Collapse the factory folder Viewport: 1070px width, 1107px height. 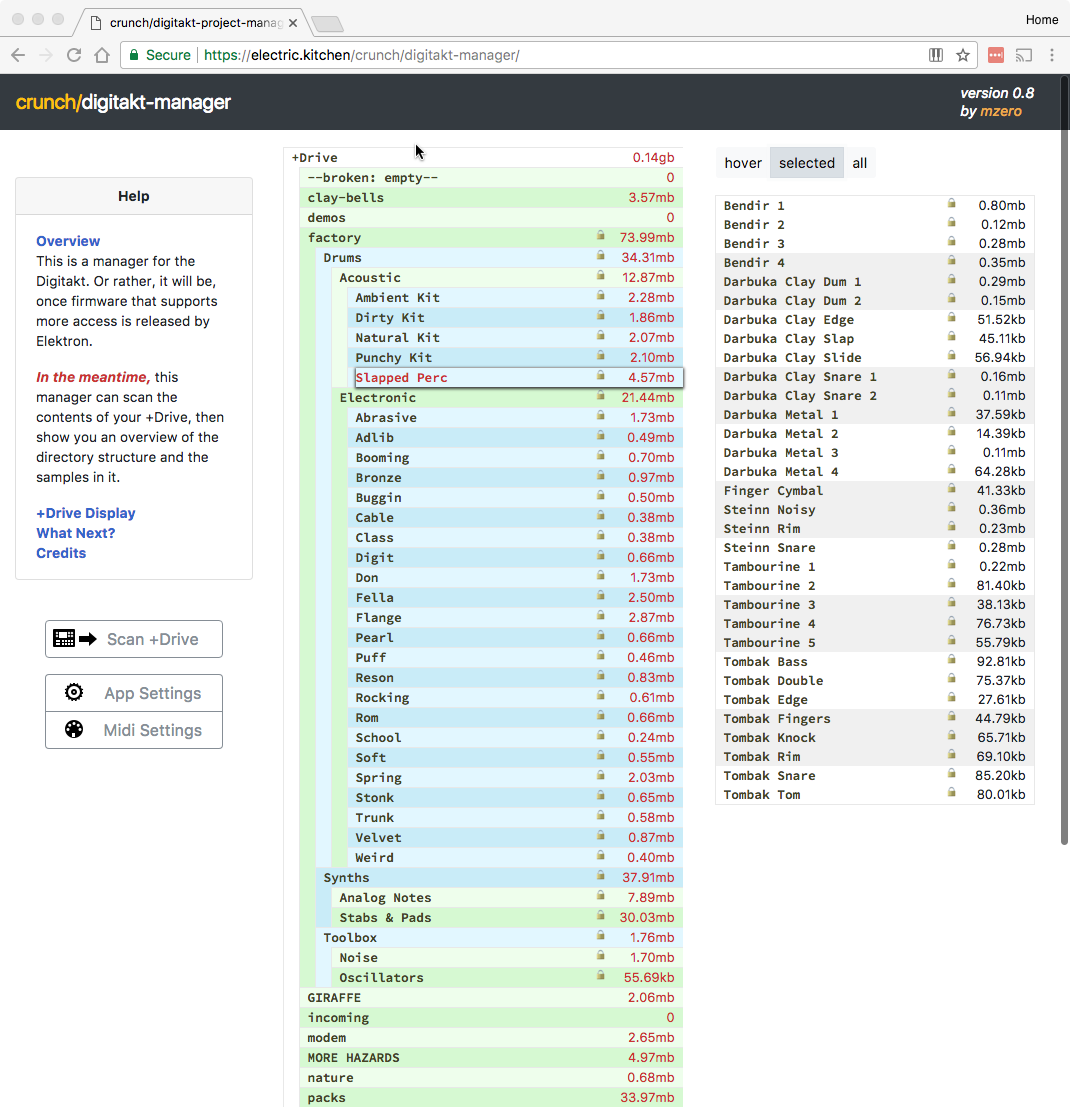tap(334, 238)
